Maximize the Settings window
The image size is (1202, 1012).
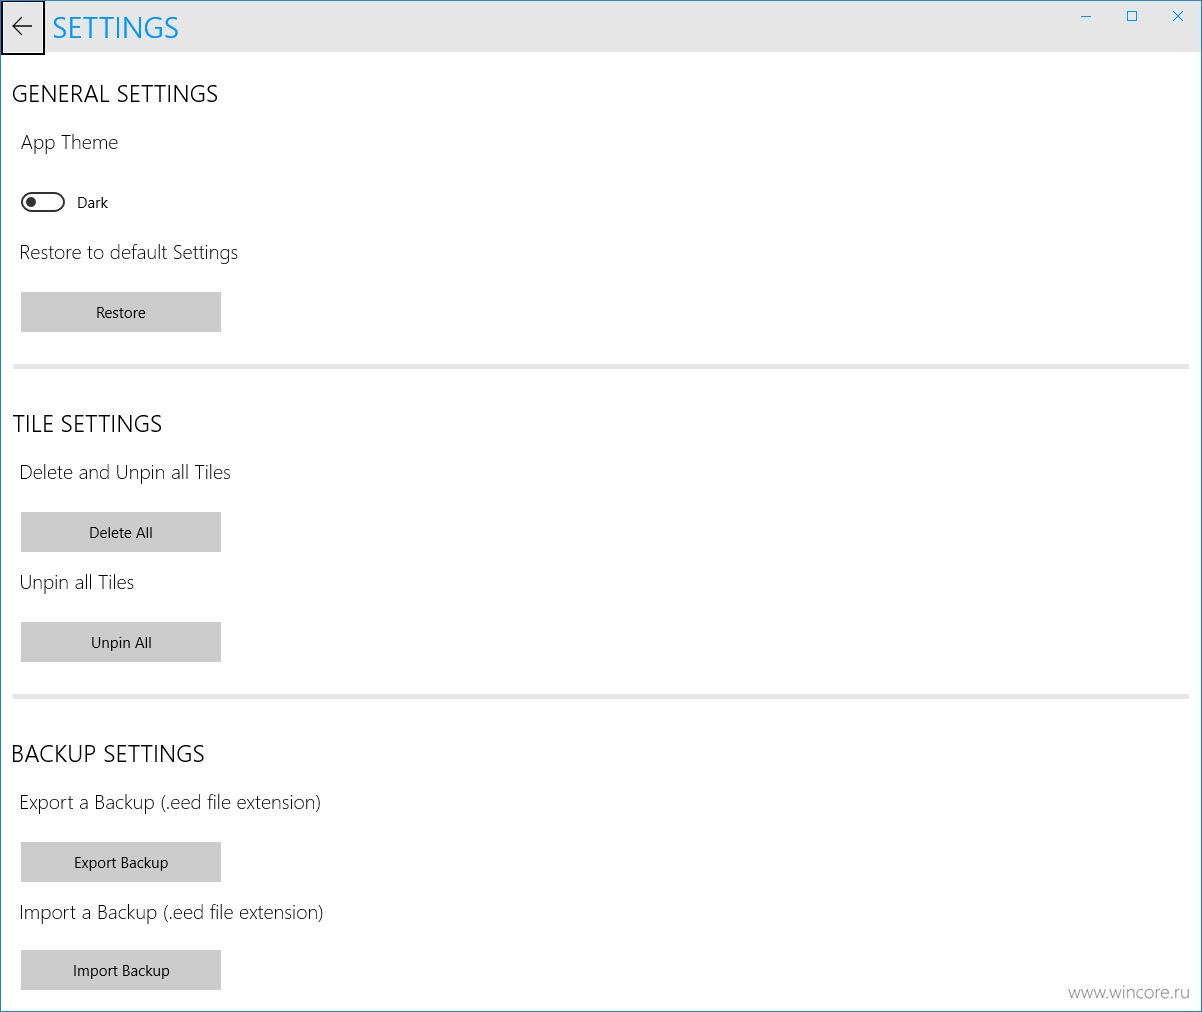pos(1132,16)
